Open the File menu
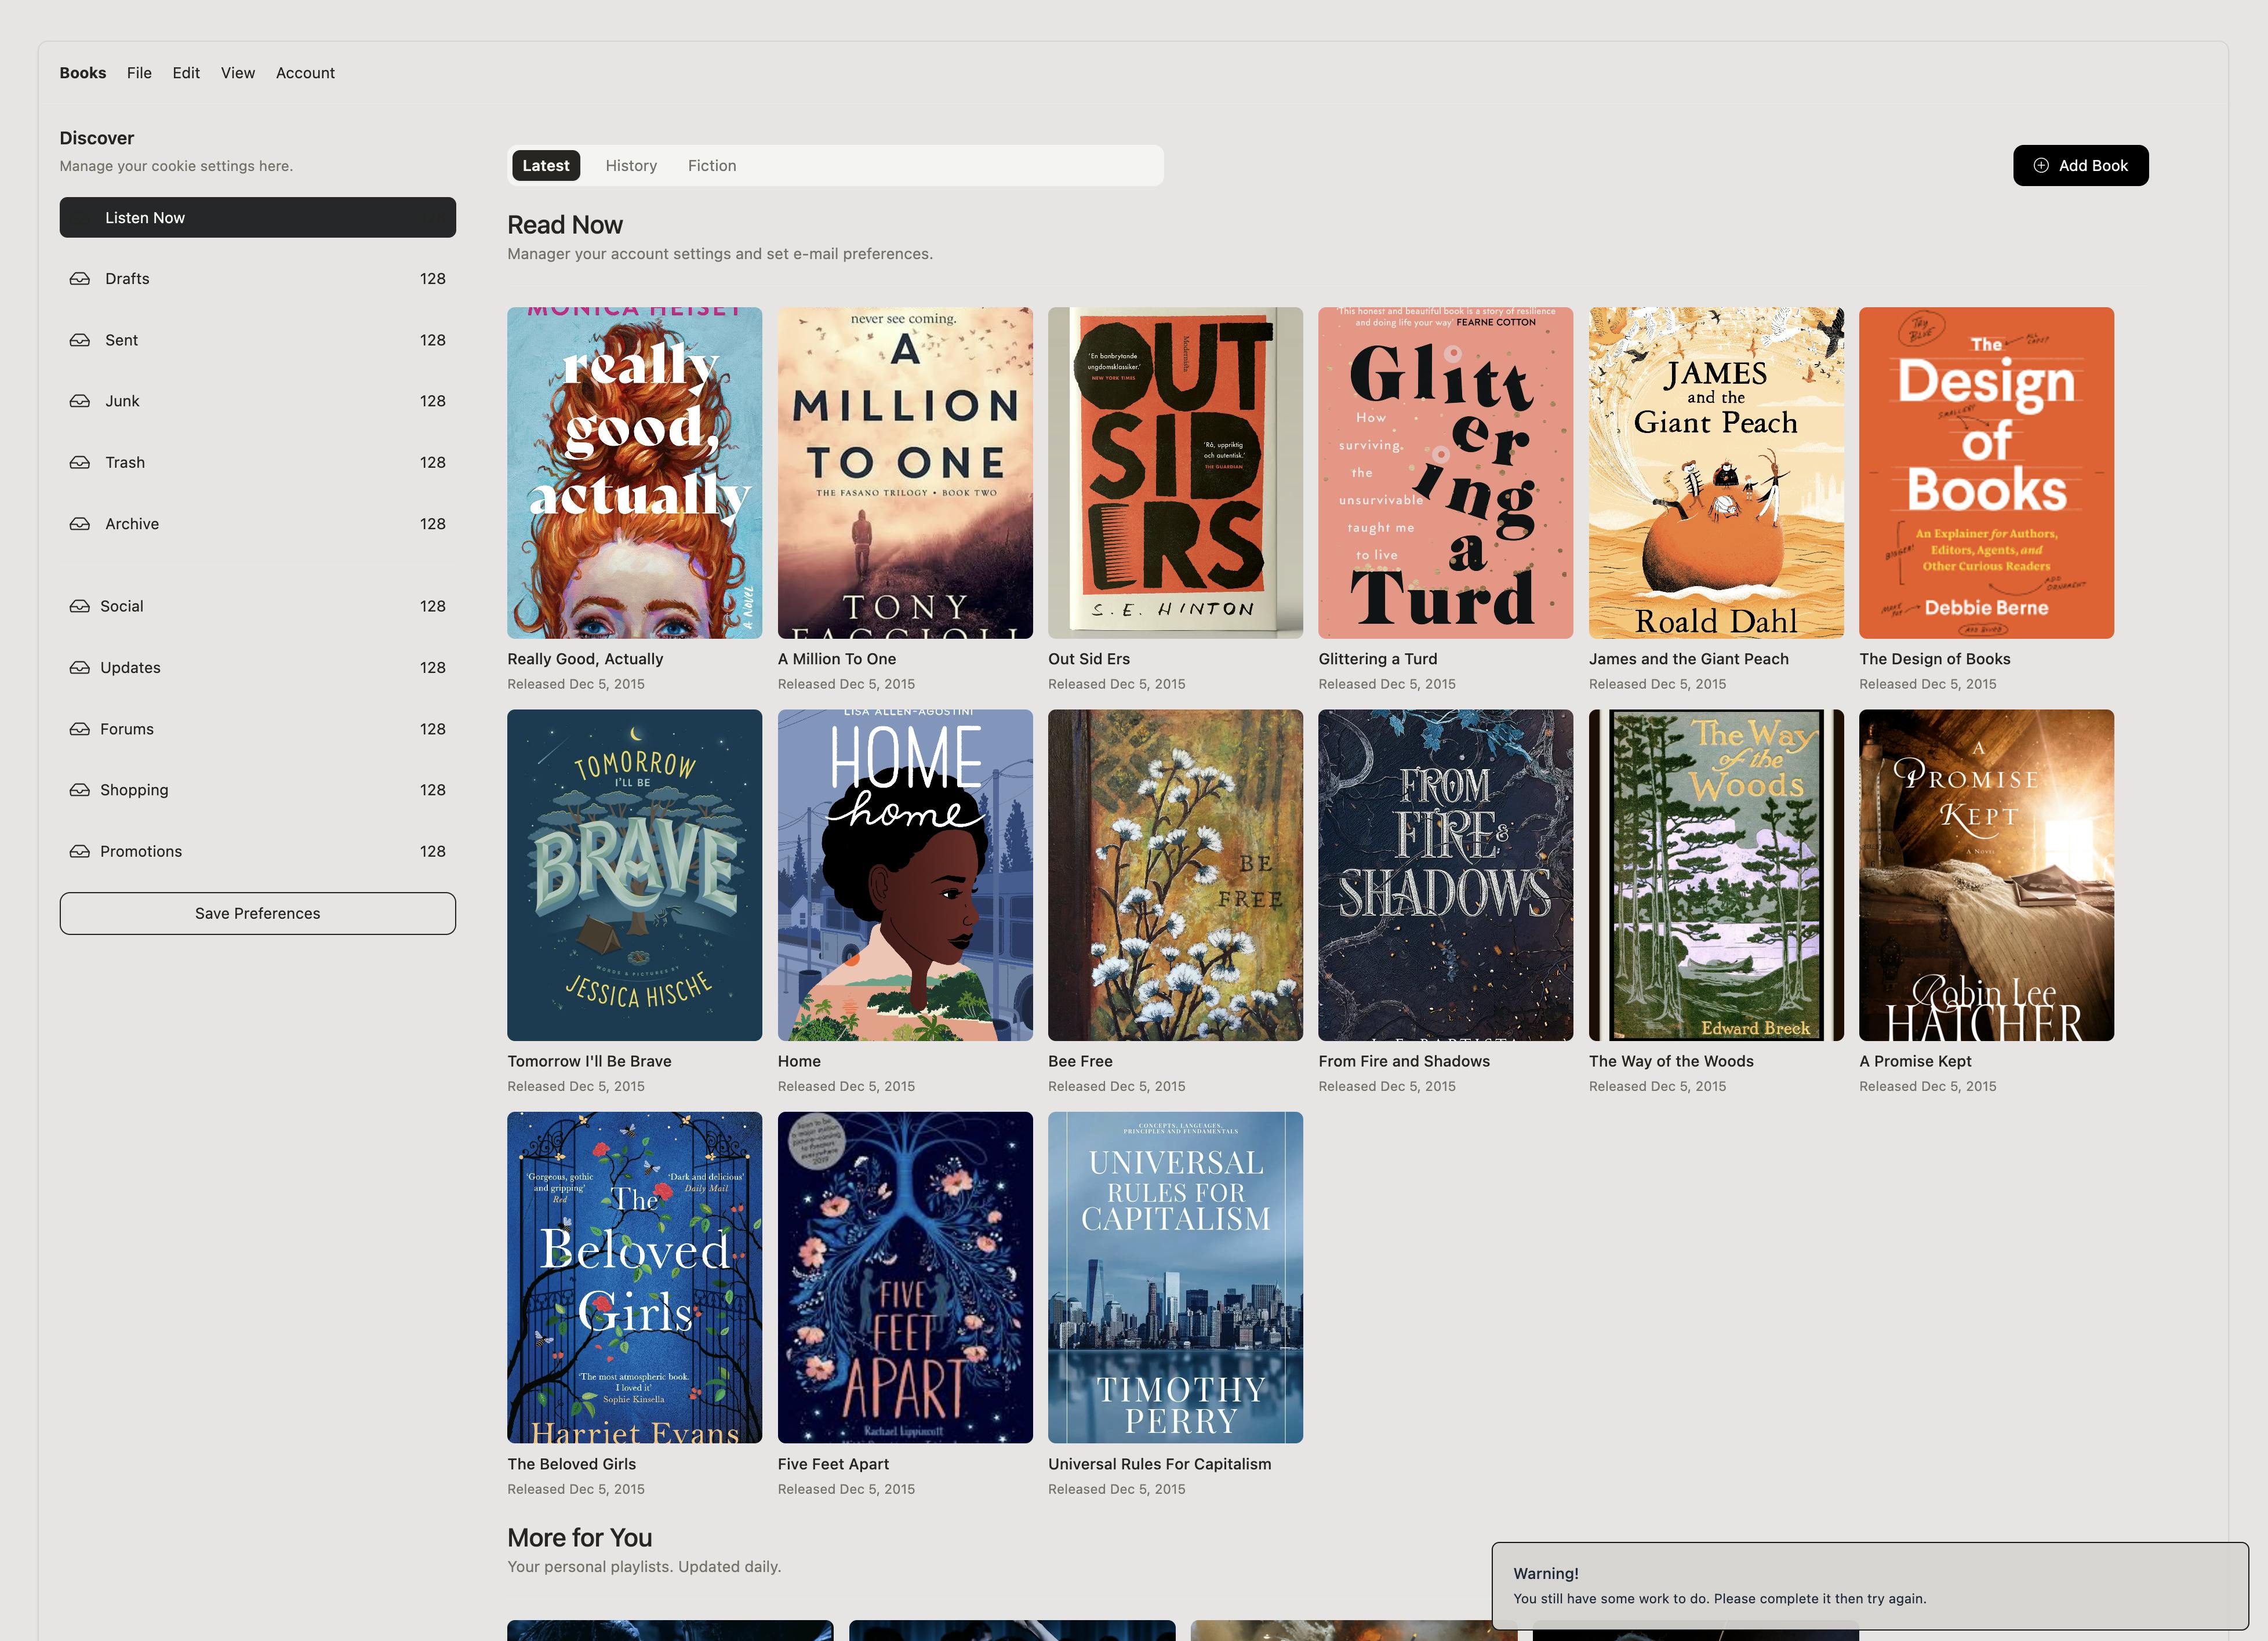This screenshot has width=2268, height=1641. (x=139, y=73)
